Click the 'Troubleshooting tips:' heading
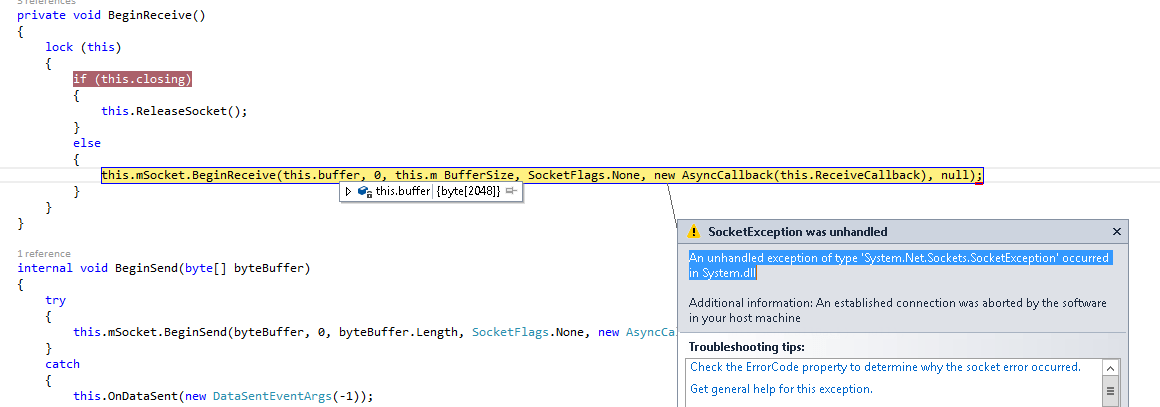 746,347
